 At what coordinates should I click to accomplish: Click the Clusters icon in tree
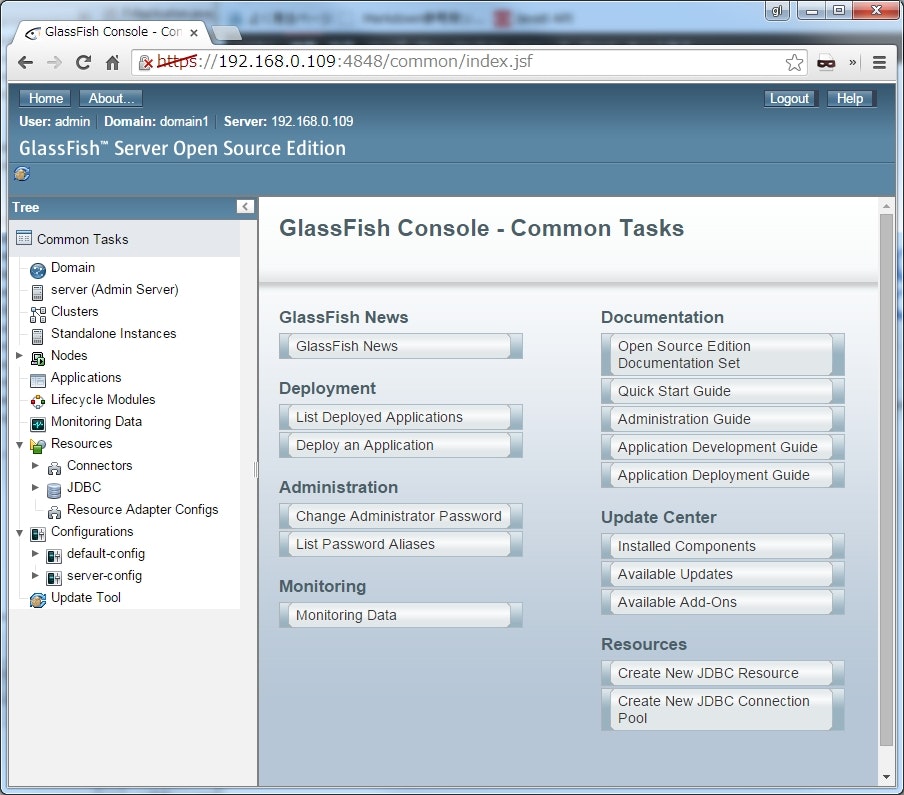[x=38, y=314]
